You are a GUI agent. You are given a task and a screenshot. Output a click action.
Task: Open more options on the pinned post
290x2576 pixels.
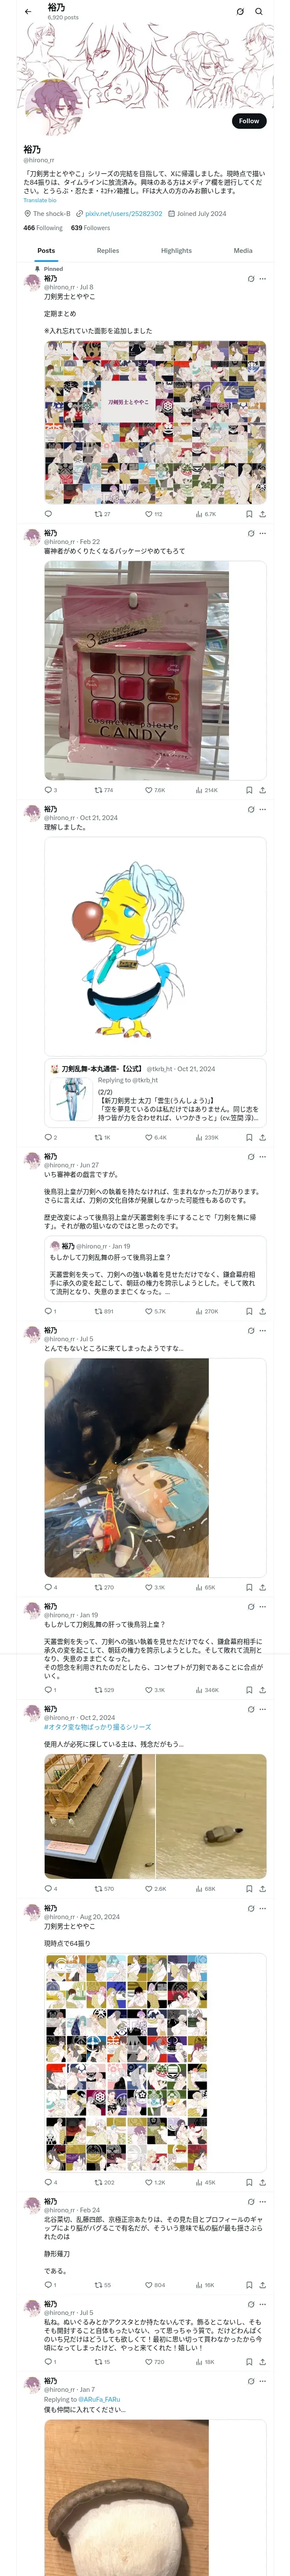point(262,279)
